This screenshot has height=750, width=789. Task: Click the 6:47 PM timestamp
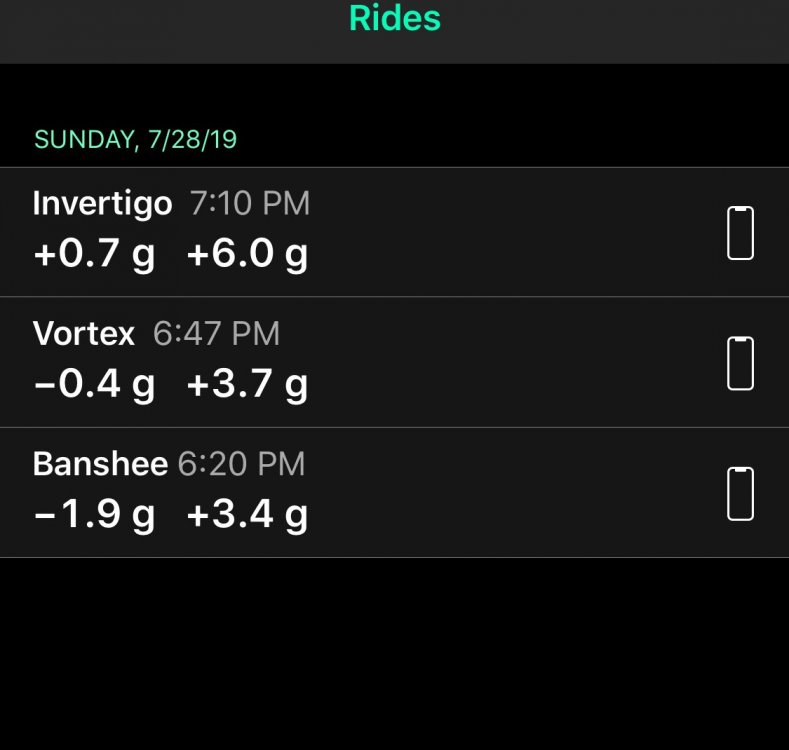tap(216, 334)
